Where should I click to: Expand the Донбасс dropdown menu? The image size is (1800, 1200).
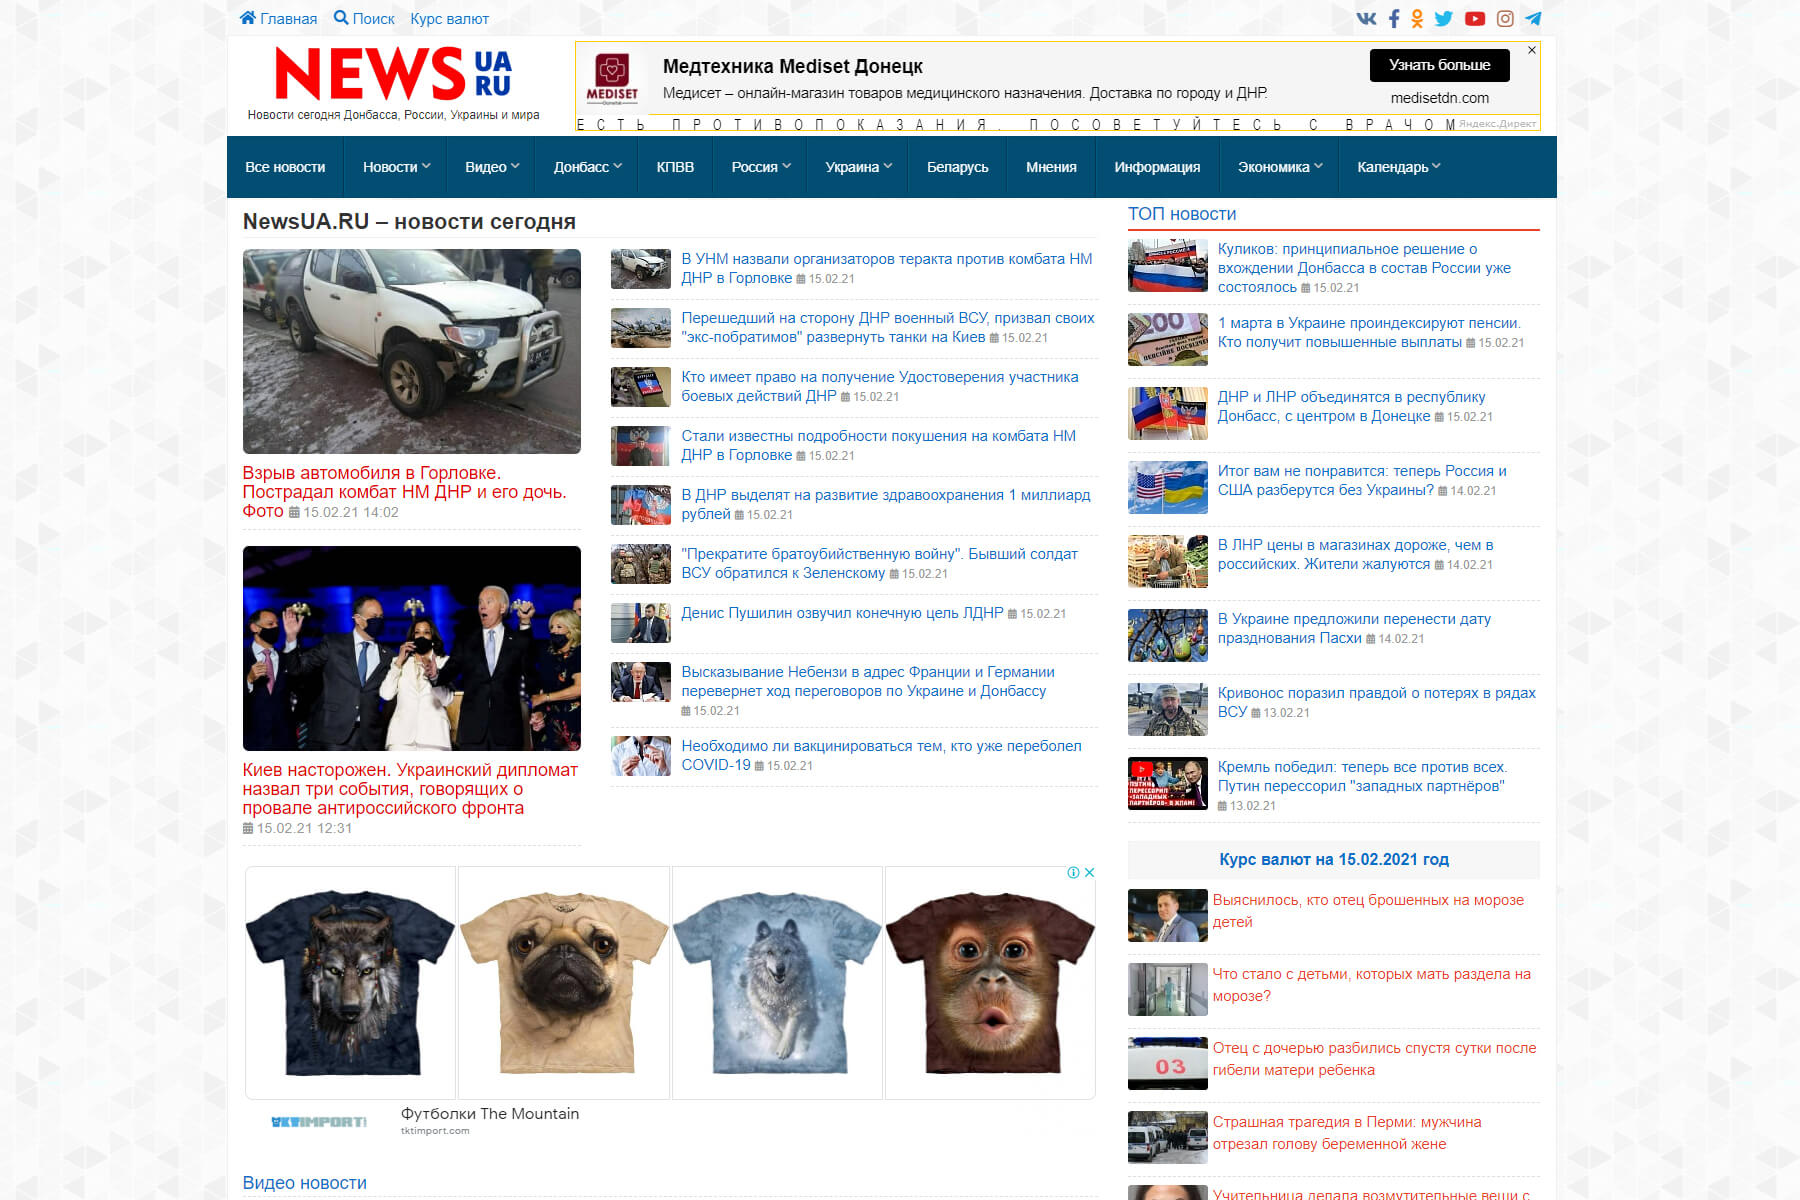[587, 167]
